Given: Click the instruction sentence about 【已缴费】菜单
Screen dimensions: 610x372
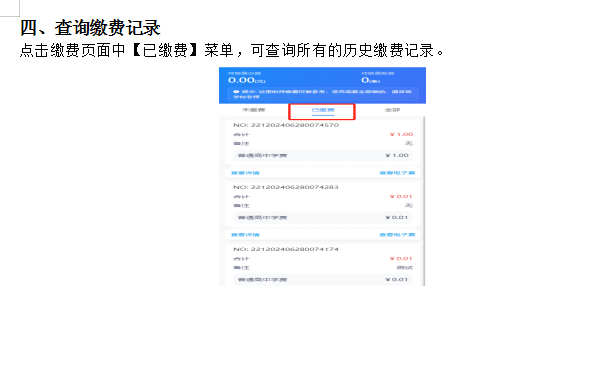Looking at the screenshot, I should click(x=231, y=51).
